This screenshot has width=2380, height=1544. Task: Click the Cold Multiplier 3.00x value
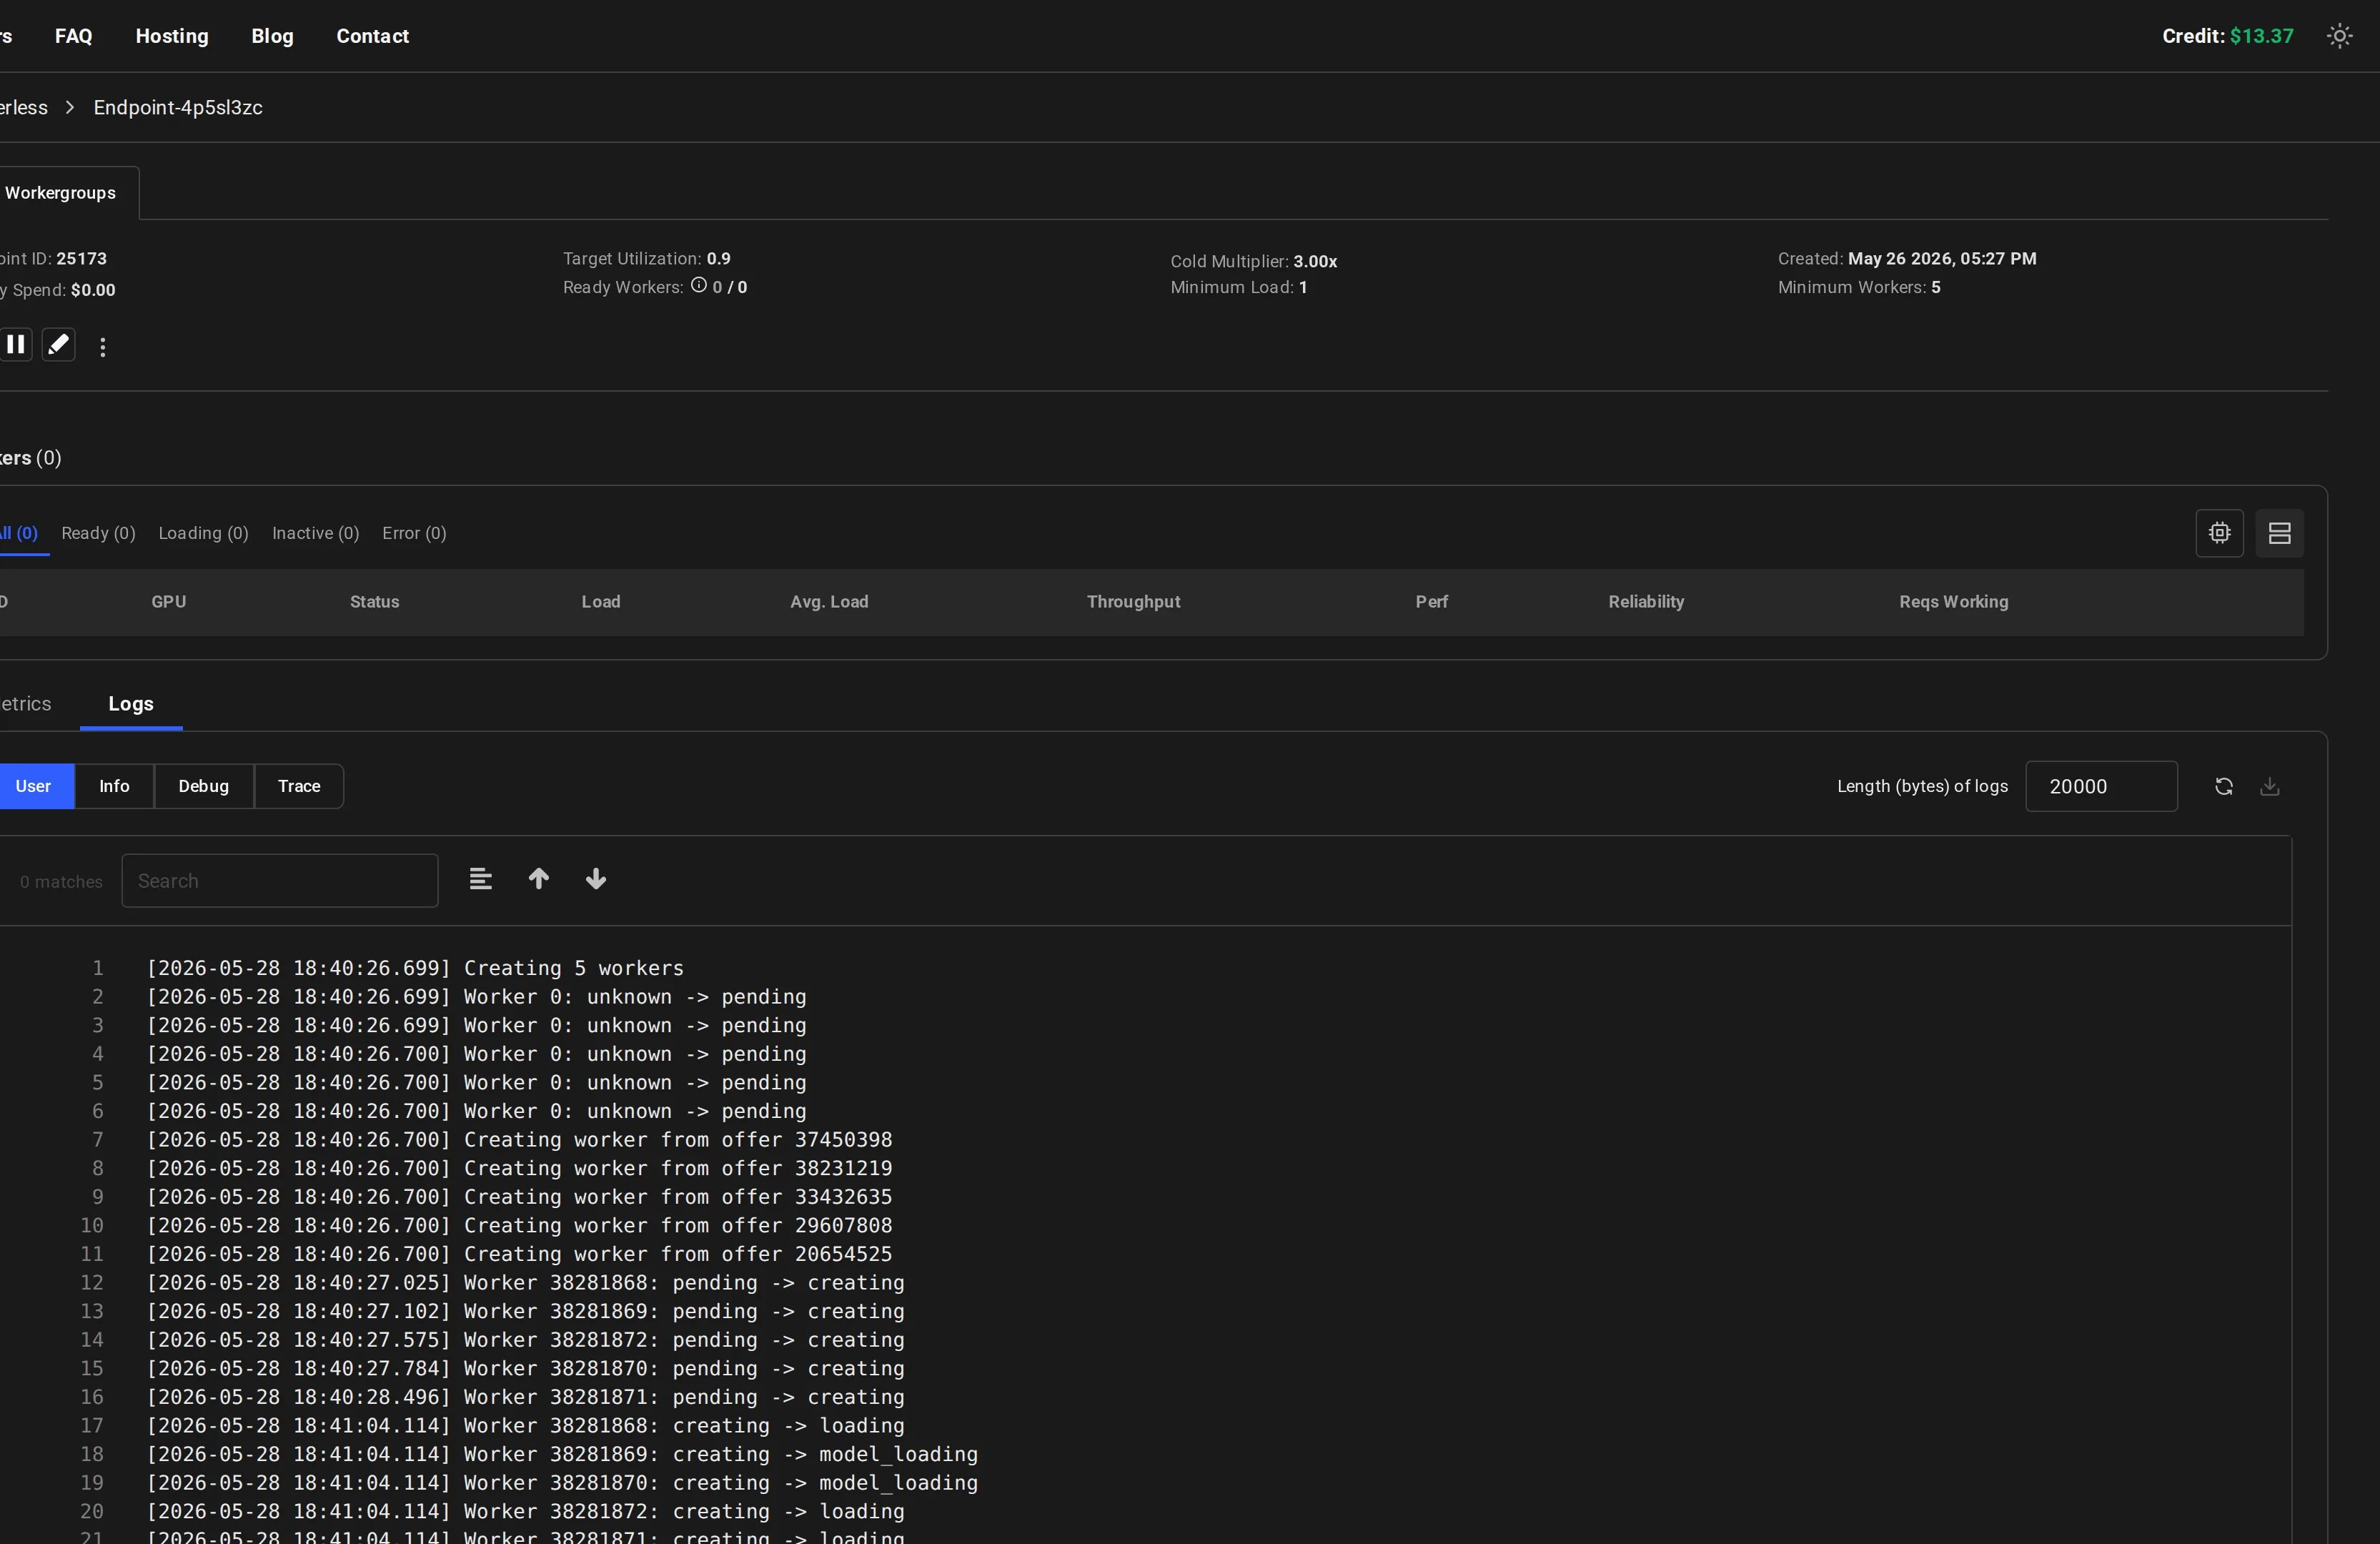click(x=1315, y=261)
